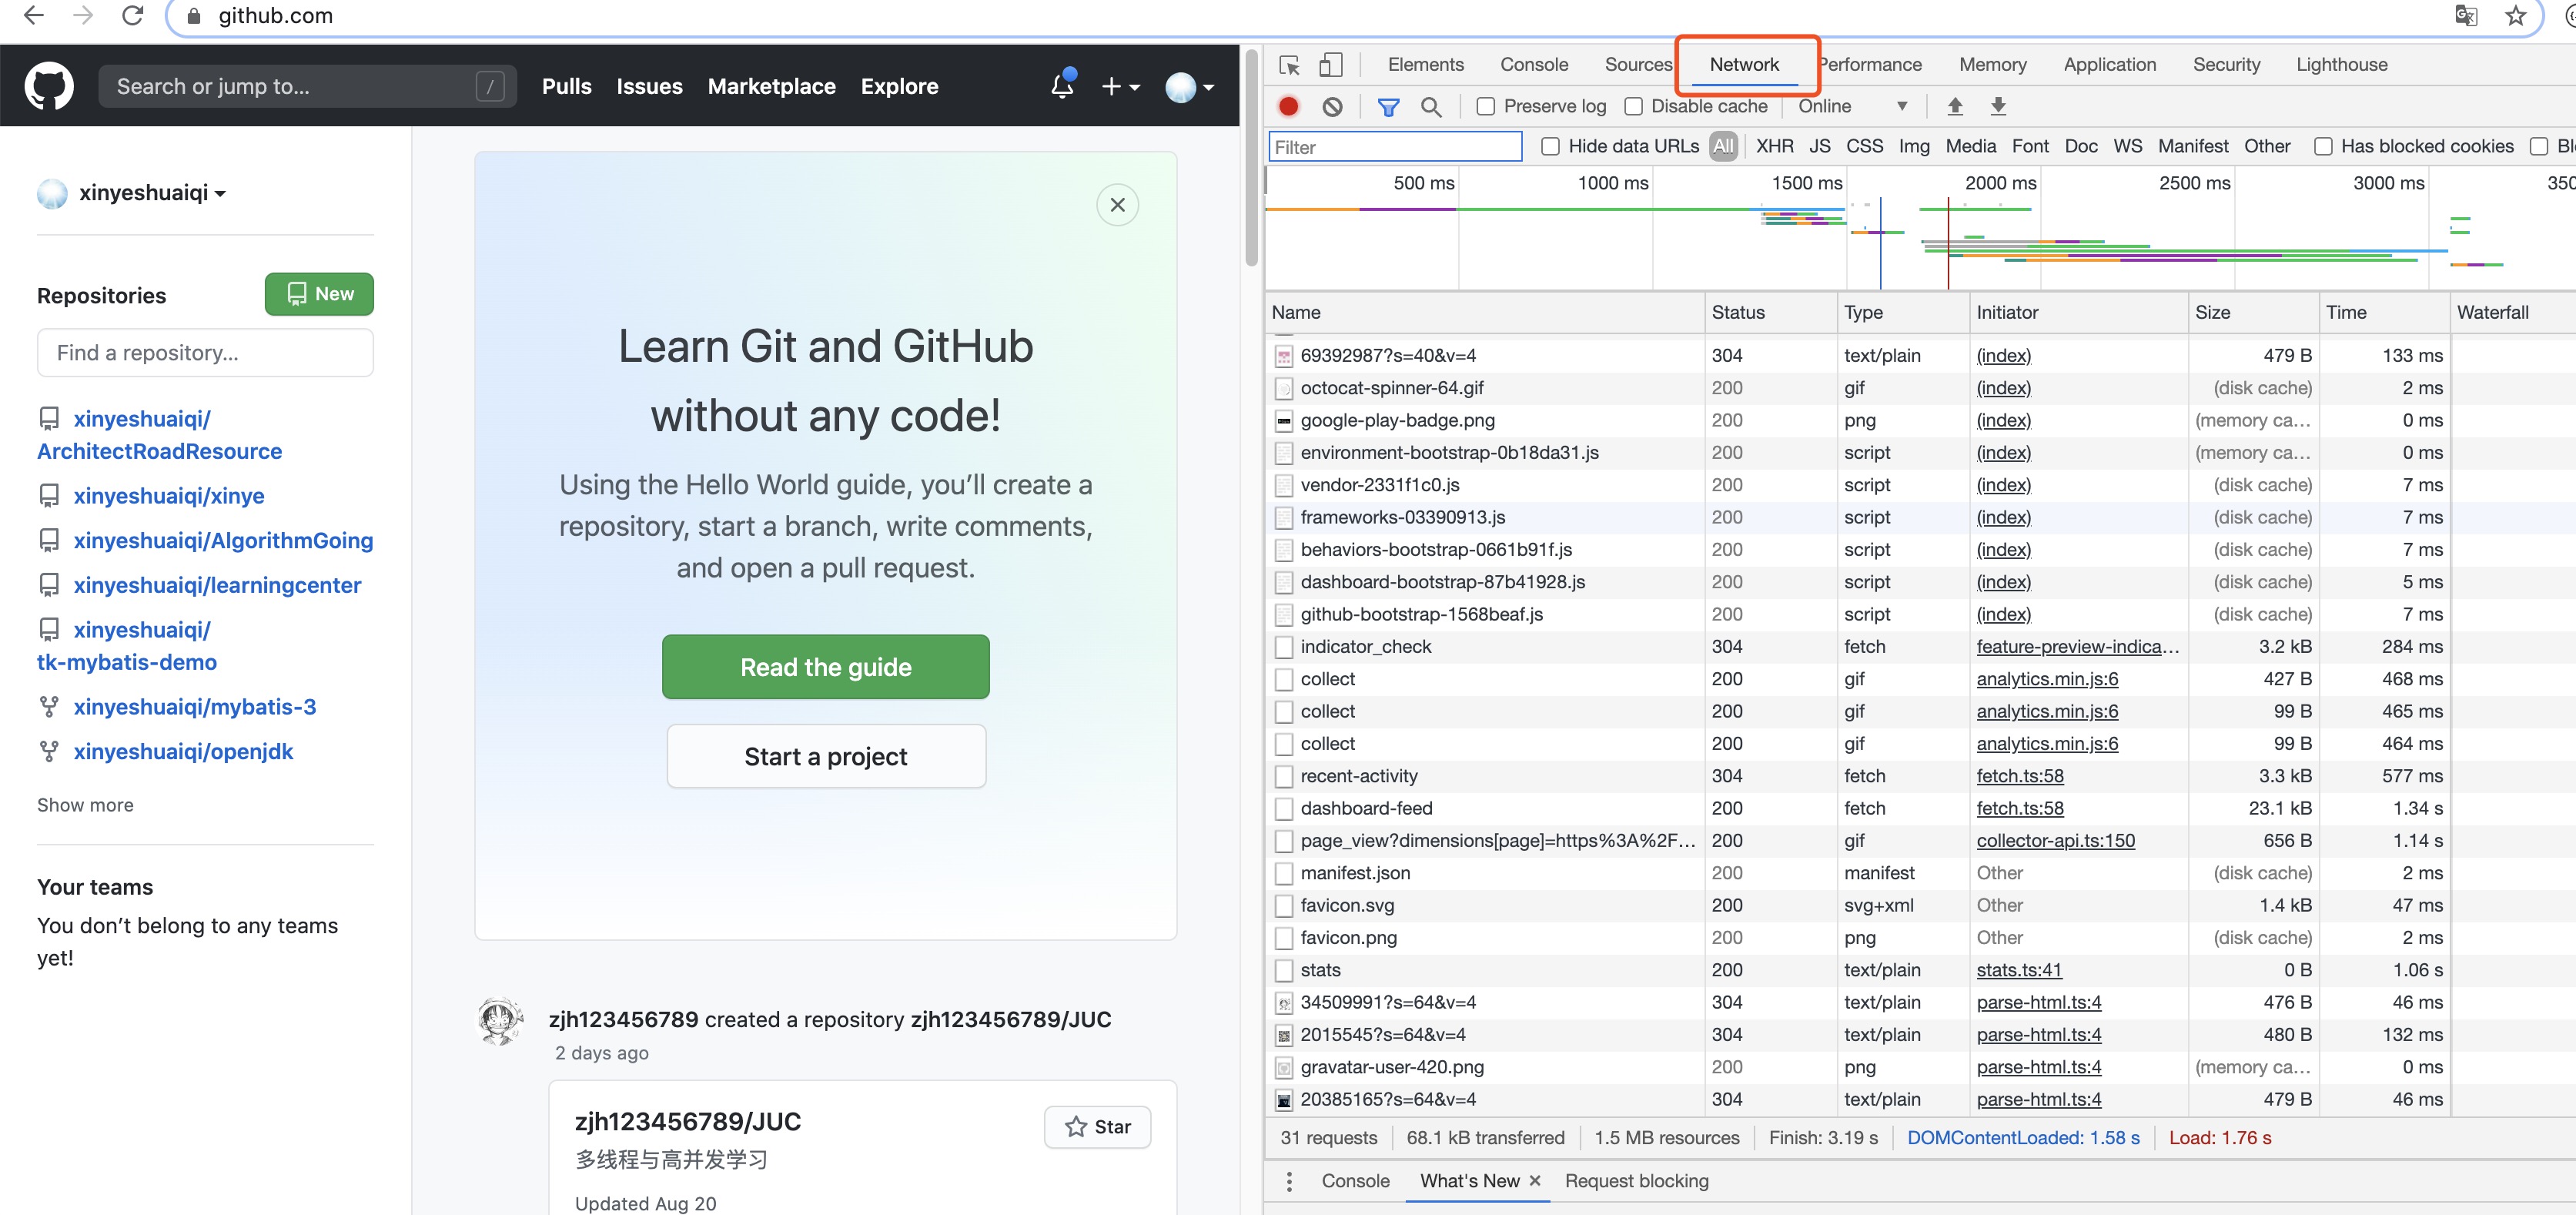Click the red record network log icon
Viewport: 2576px width, 1215px height.
pyautogui.click(x=1288, y=106)
